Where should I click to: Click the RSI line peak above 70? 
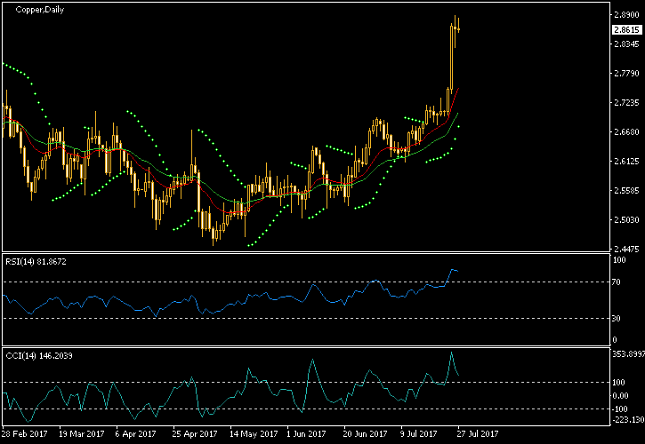tap(452, 270)
